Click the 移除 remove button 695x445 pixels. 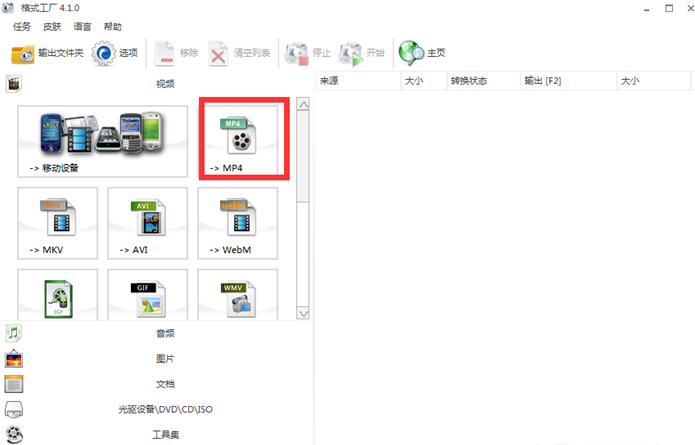click(x=176, y=54)
